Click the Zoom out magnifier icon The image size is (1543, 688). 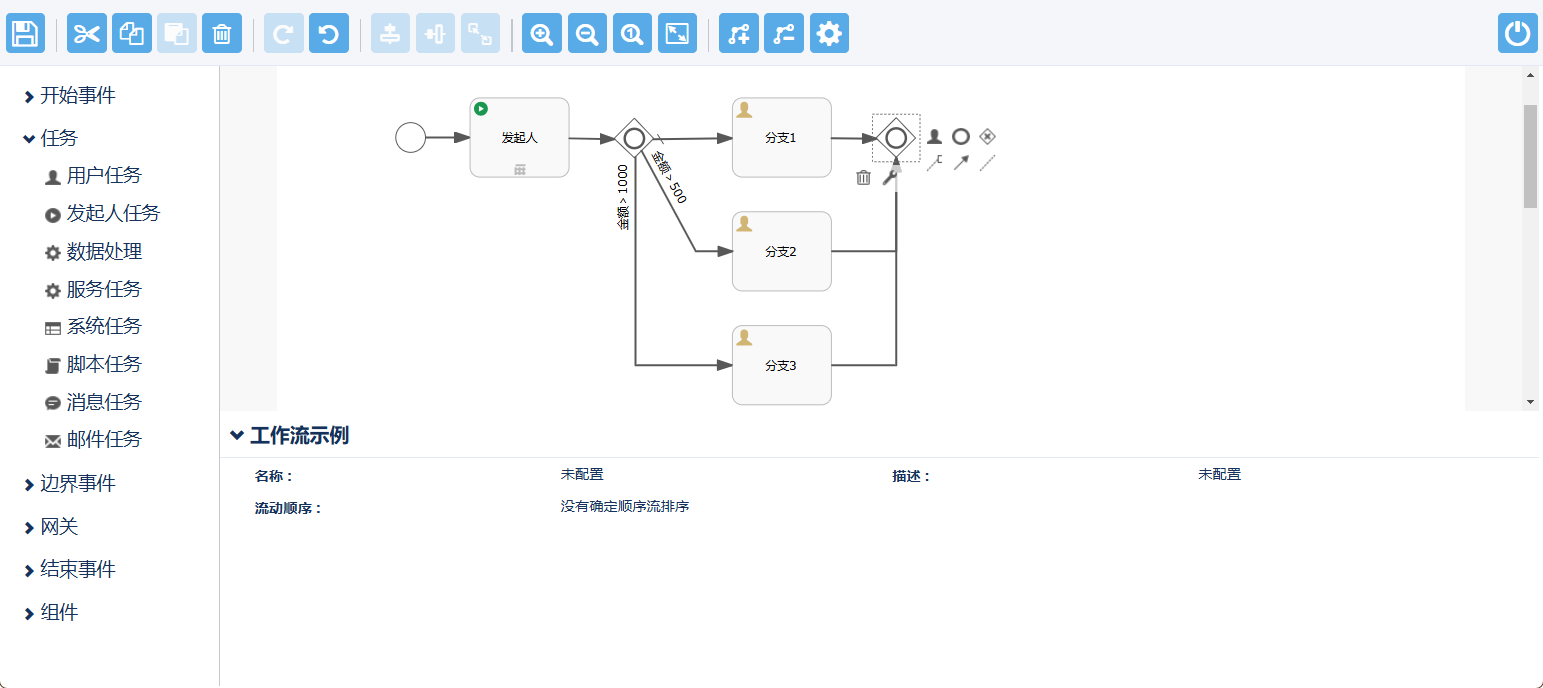tap(587, 34)
